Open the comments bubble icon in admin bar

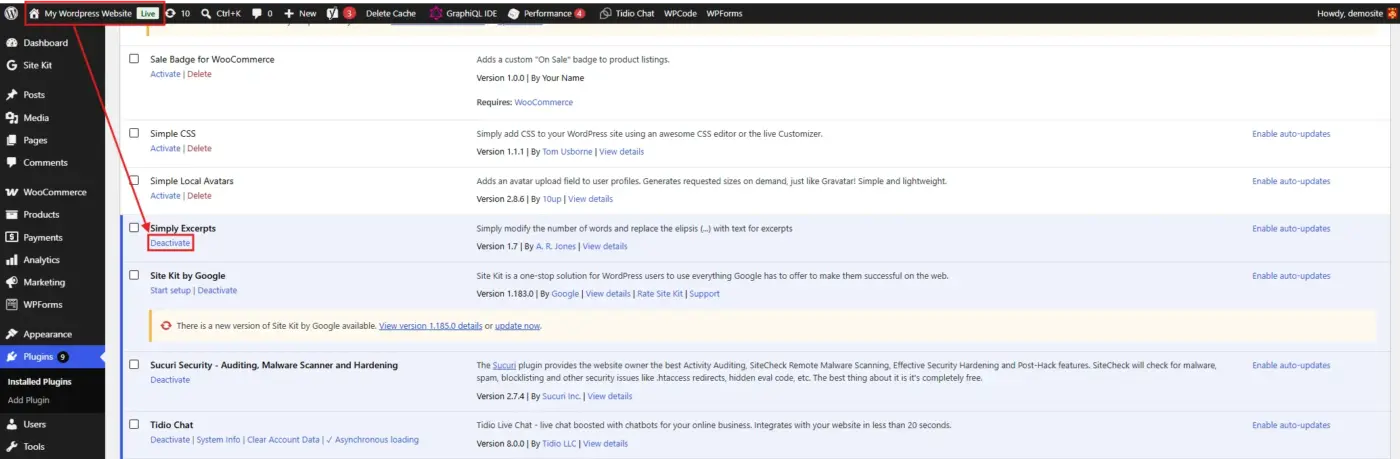(x=258, y=14)
